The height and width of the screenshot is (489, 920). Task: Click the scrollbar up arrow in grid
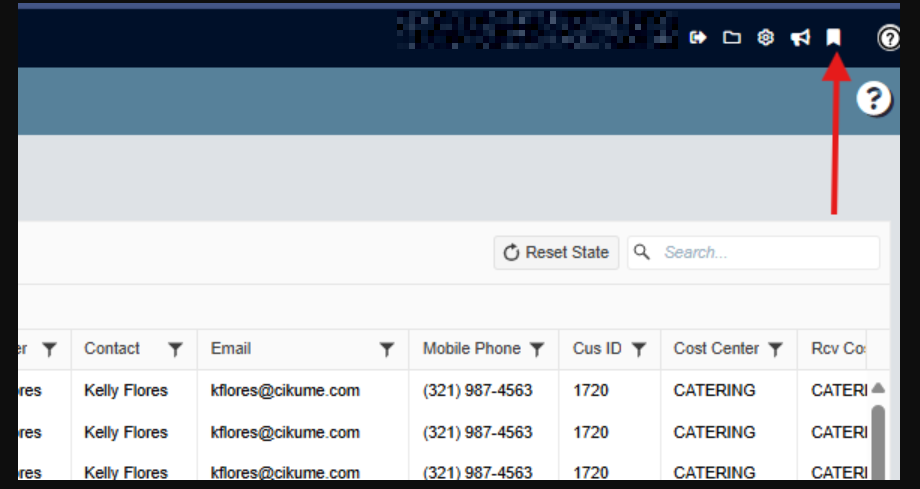878,387
